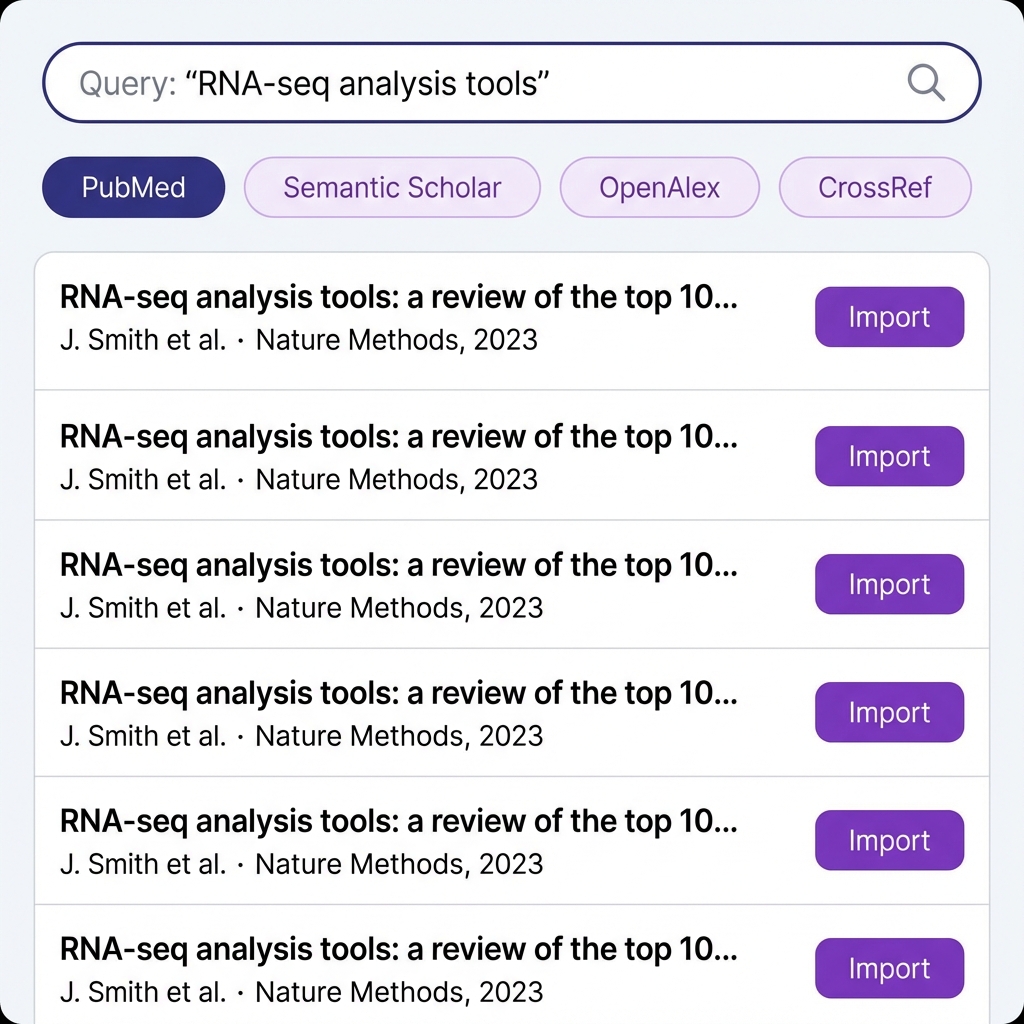The width and height of the screenshot is (1024, 1024).
Task: Open the first result titled RNA-seq analysis tools
Action: (x=398, y=297)
